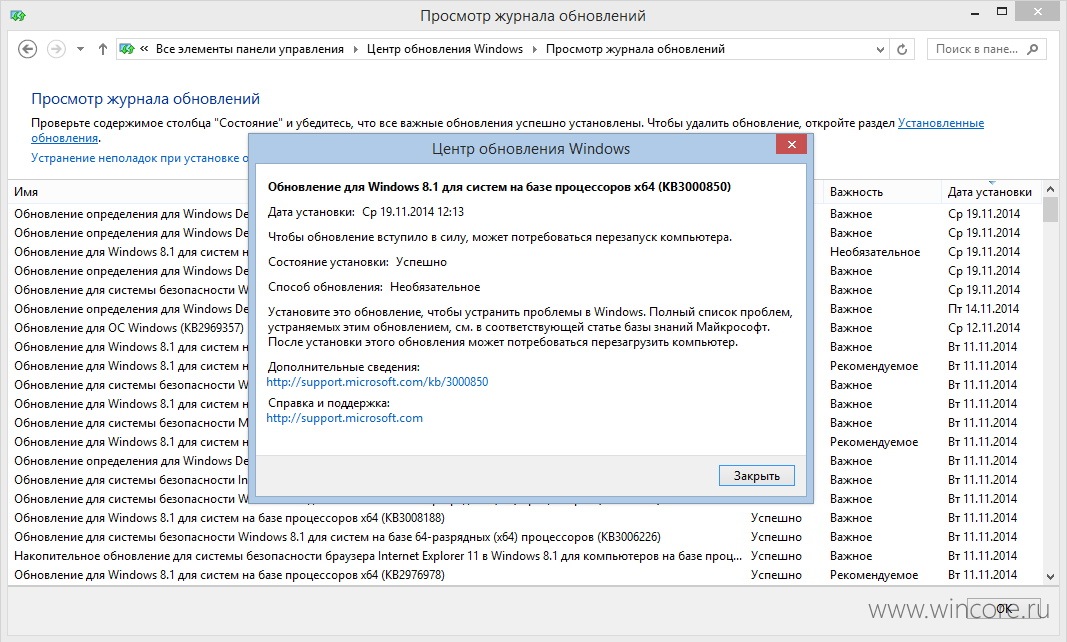The height and width of the screenshot is (642, 1067).
Task: Click the "Закрыть" button
Action: pyautogui.click(x=757, y=476)
